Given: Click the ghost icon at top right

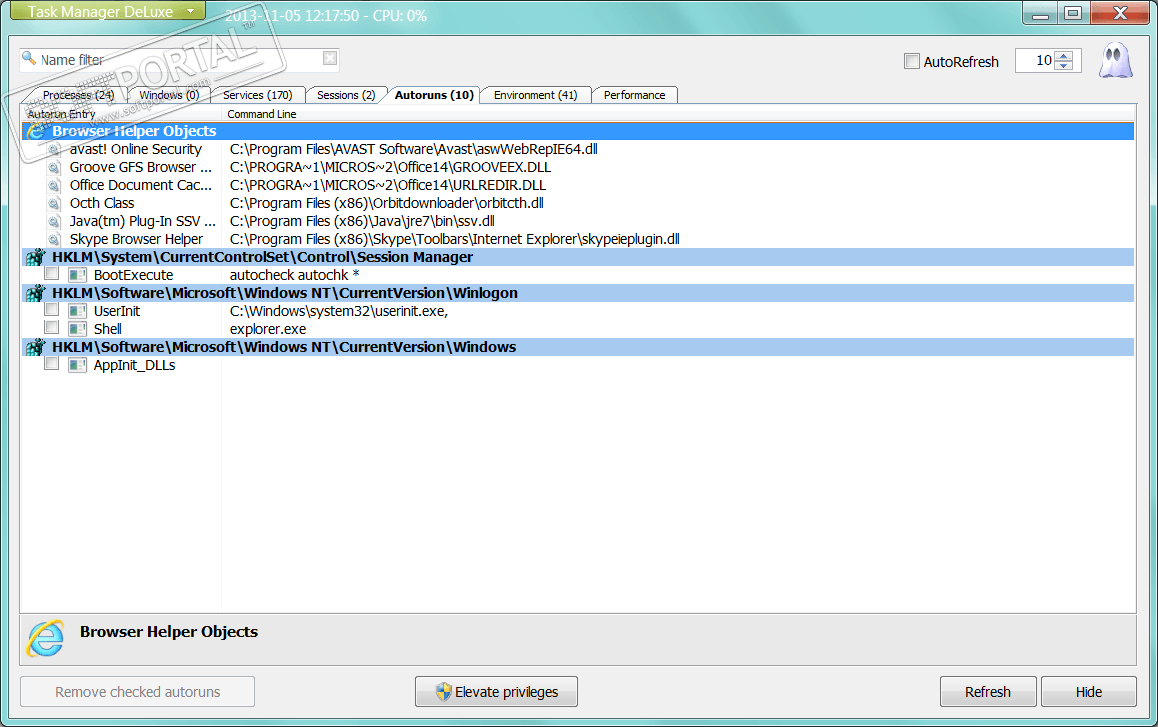Looking at the screenshot, I should 1115,60.
